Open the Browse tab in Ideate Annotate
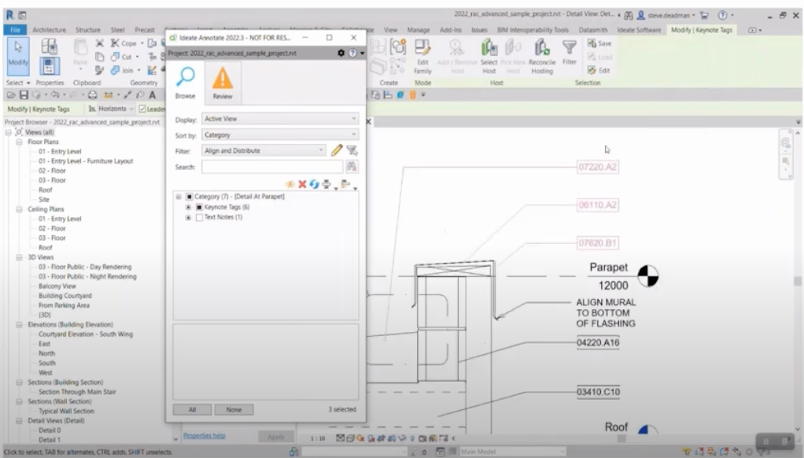 click(185, 83)
